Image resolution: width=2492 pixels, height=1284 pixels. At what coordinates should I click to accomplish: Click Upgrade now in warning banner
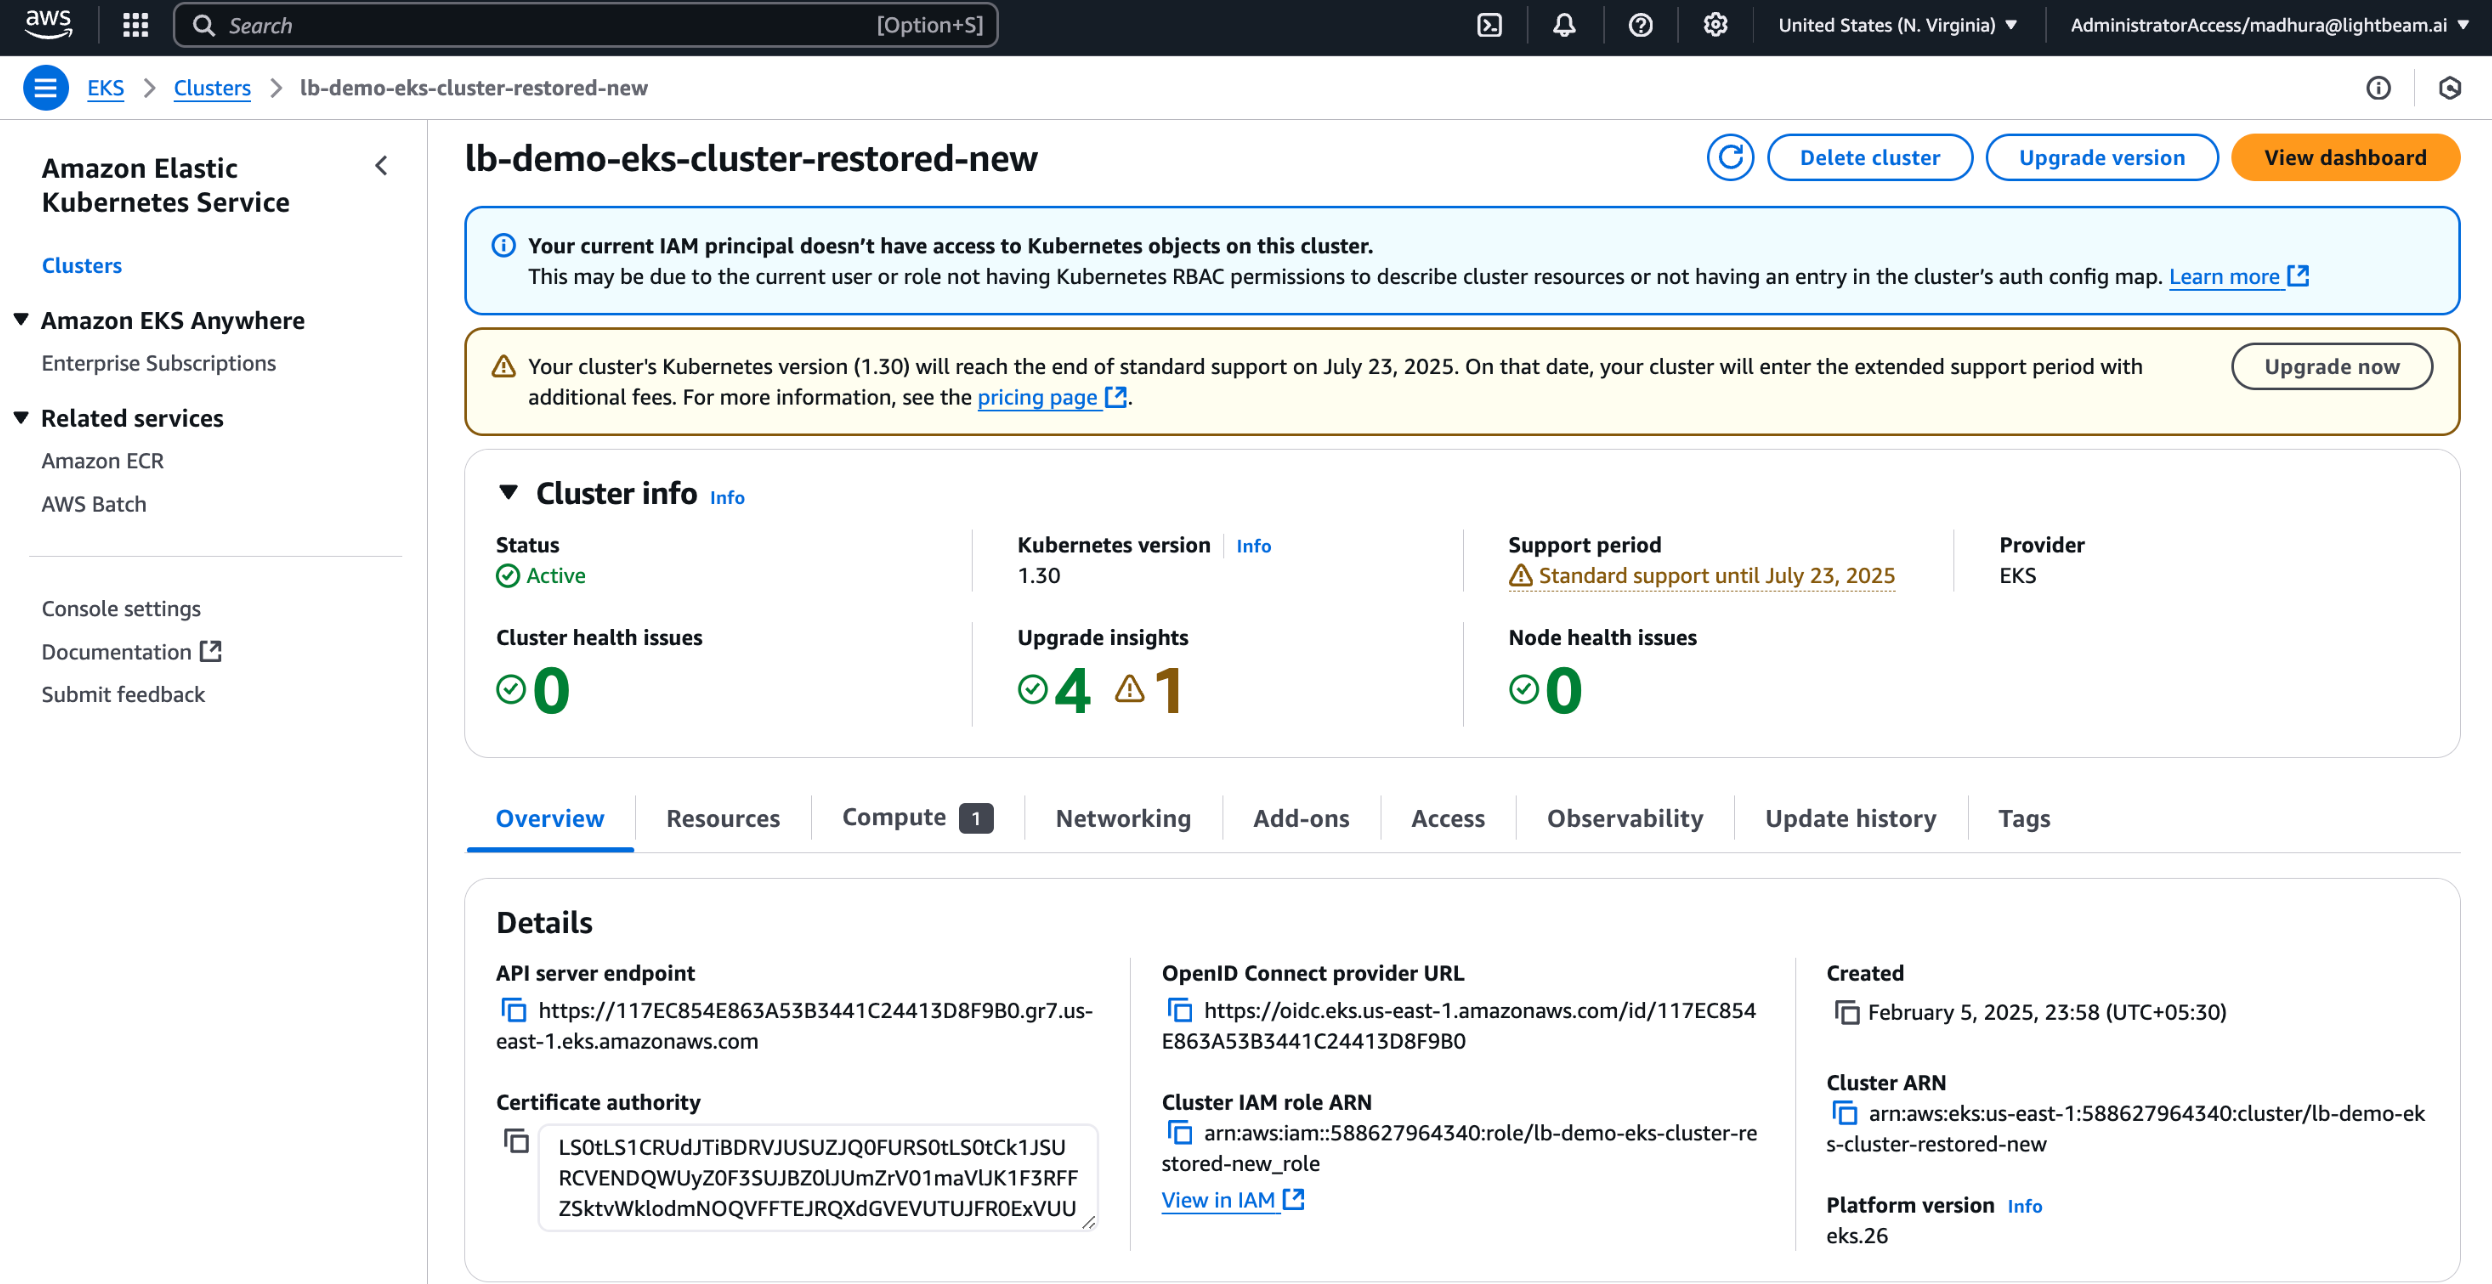coord(2332,366)
